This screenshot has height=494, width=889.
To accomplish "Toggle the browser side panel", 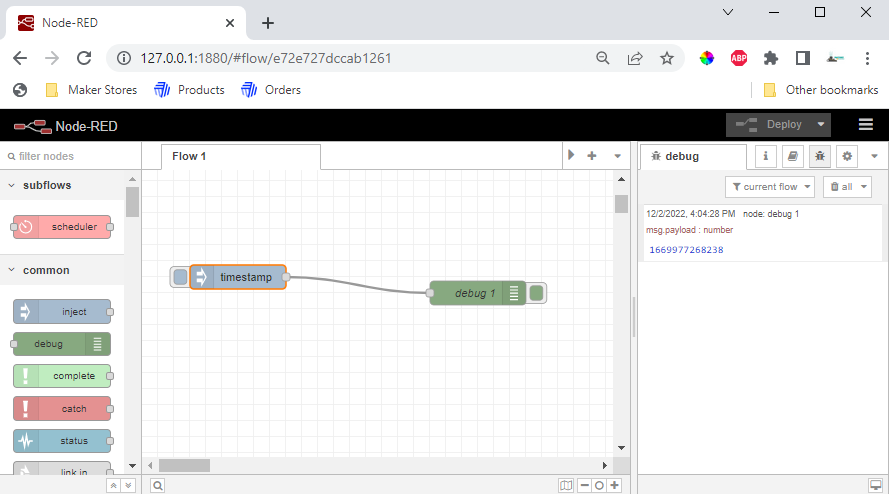I will [803, 58].
